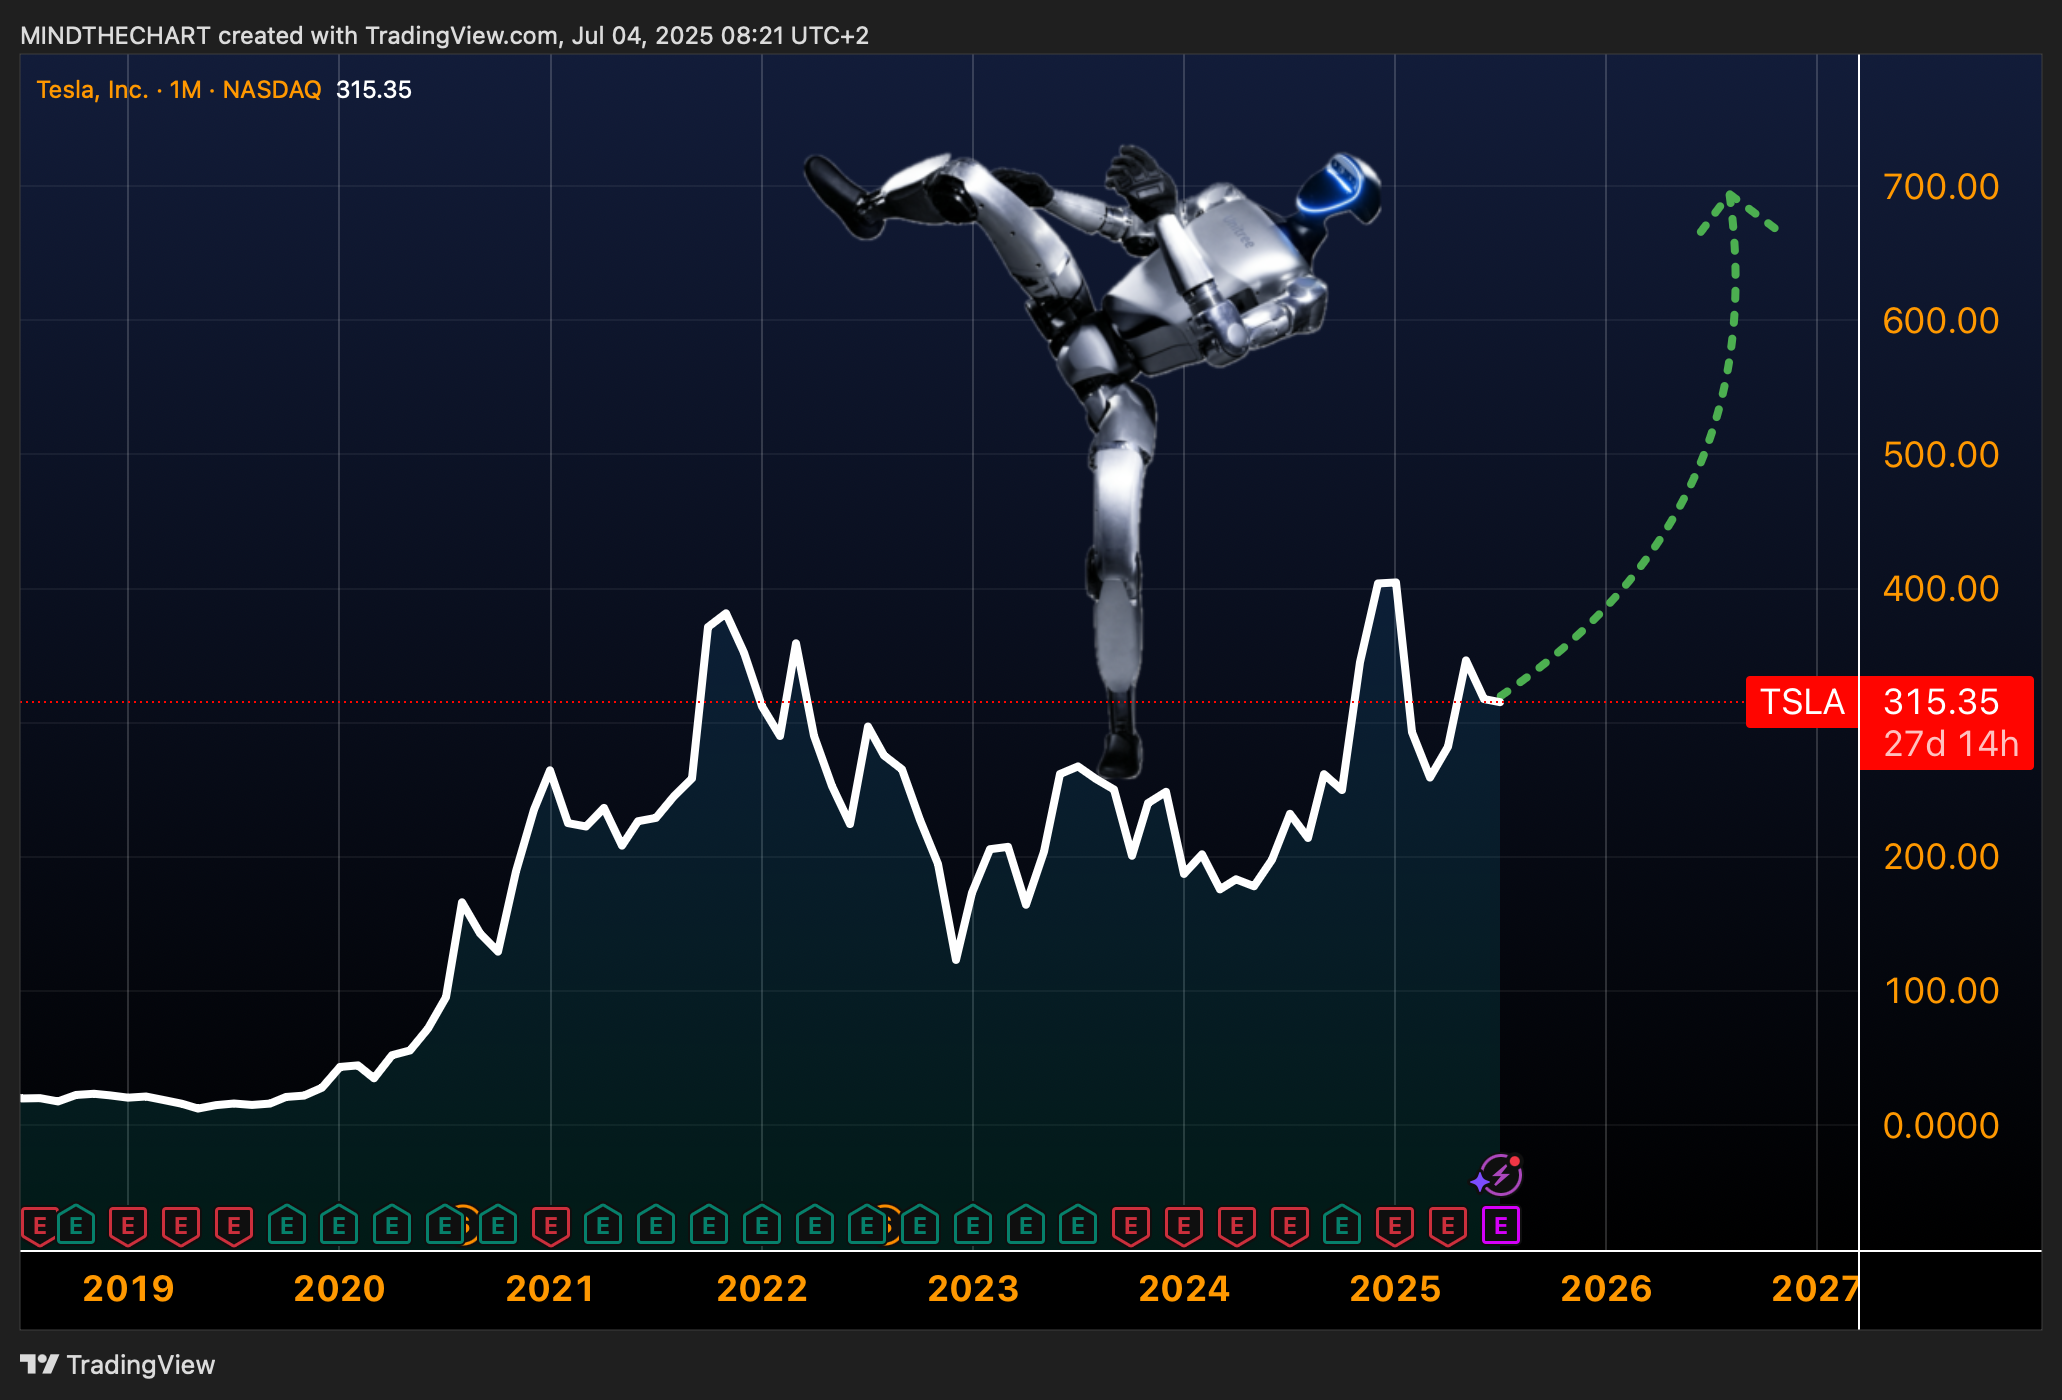Click the 2026 label on the time axis
This screenshot has width=2062, height=1400.
1606,1289
